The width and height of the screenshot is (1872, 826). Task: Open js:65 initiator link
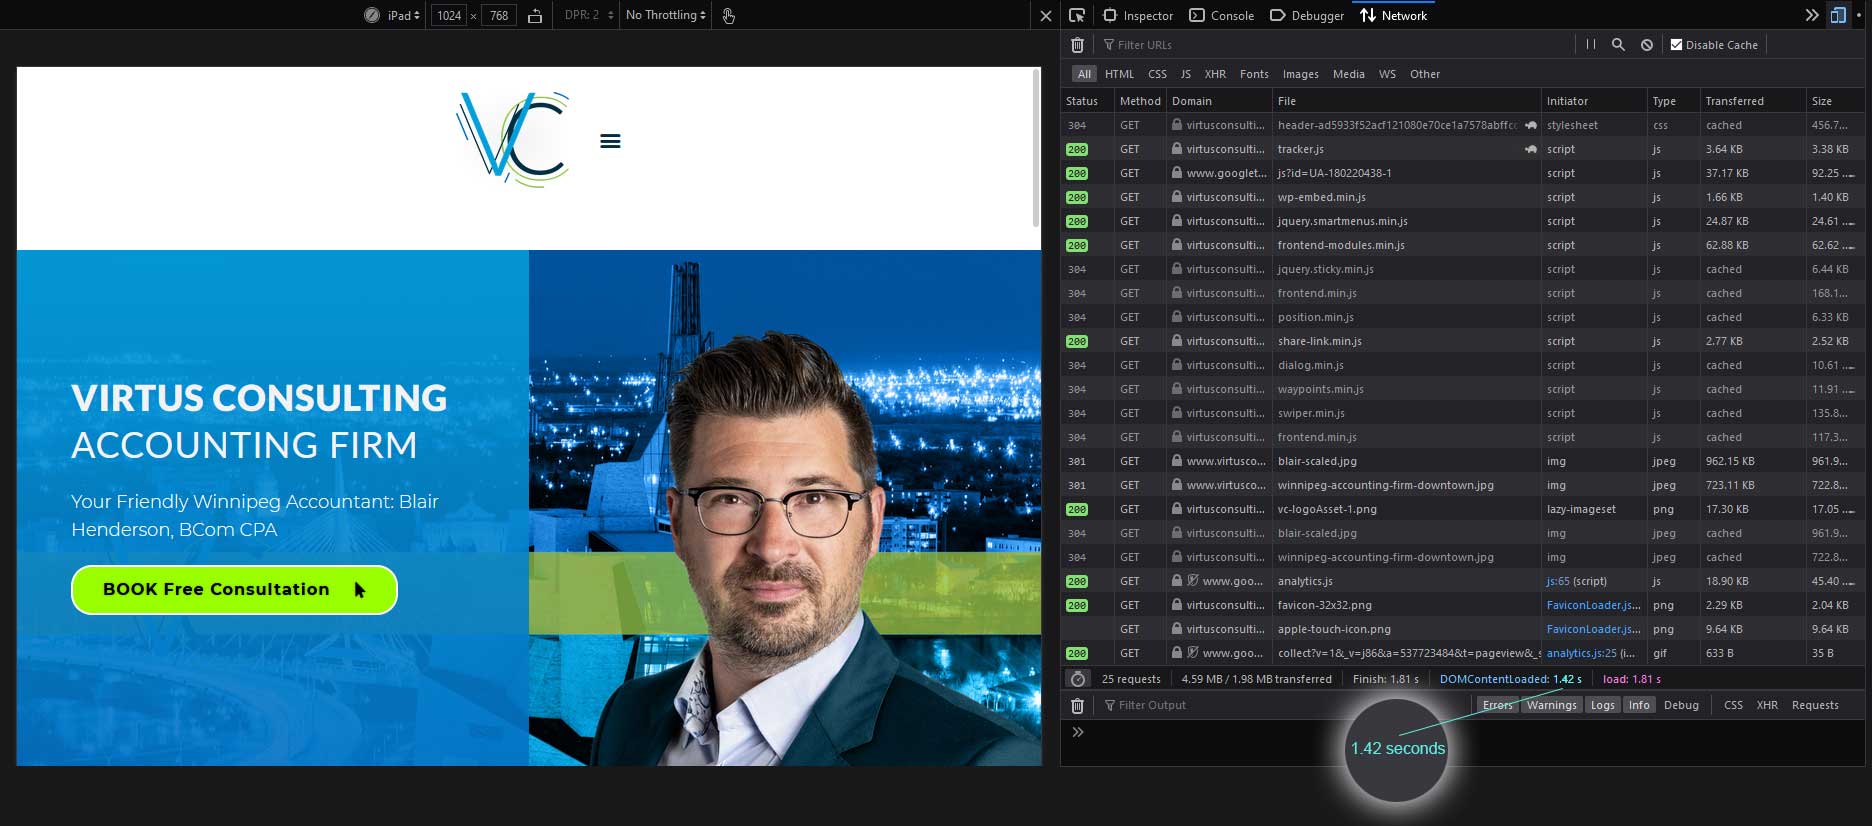[x=1558, y=581]
